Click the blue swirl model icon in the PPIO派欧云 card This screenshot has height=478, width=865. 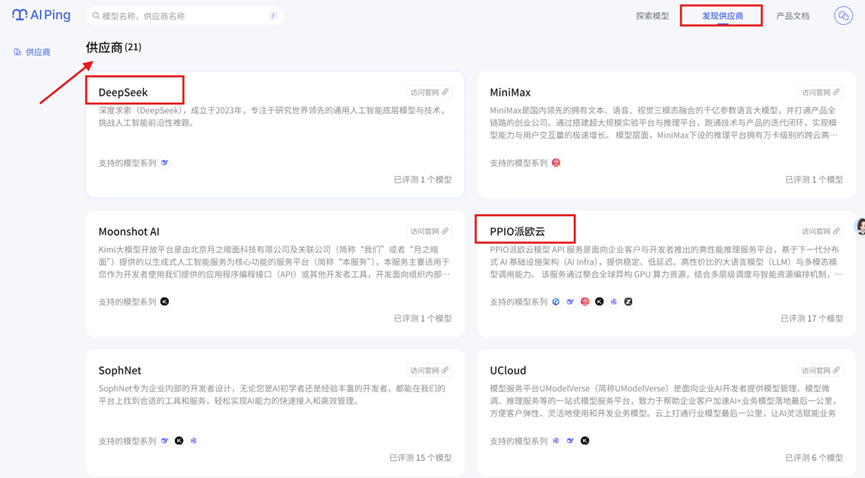556,302
